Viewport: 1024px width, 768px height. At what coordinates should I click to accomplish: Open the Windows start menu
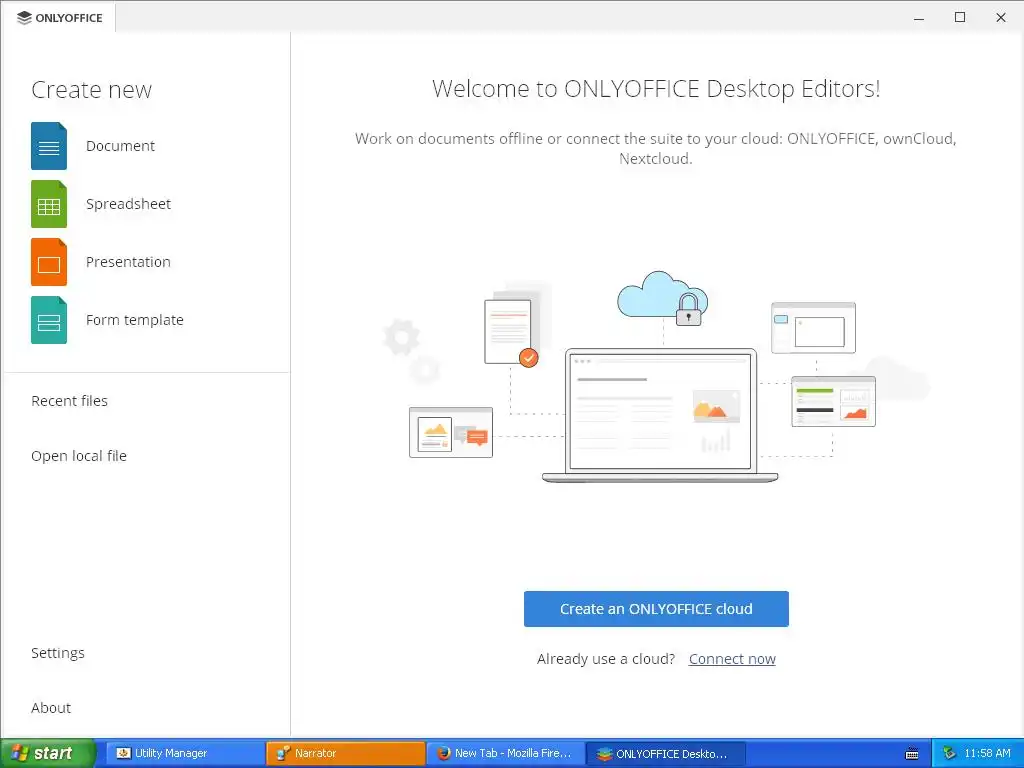[x=47, y=753]
